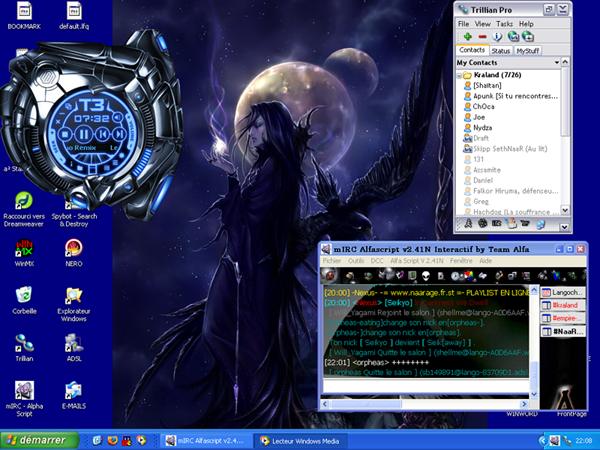Image resolution: width=600 pixels, height=450 pixels.
Task: Click the mIRC horizontal scrollbar right arrow
Action: 524,404
